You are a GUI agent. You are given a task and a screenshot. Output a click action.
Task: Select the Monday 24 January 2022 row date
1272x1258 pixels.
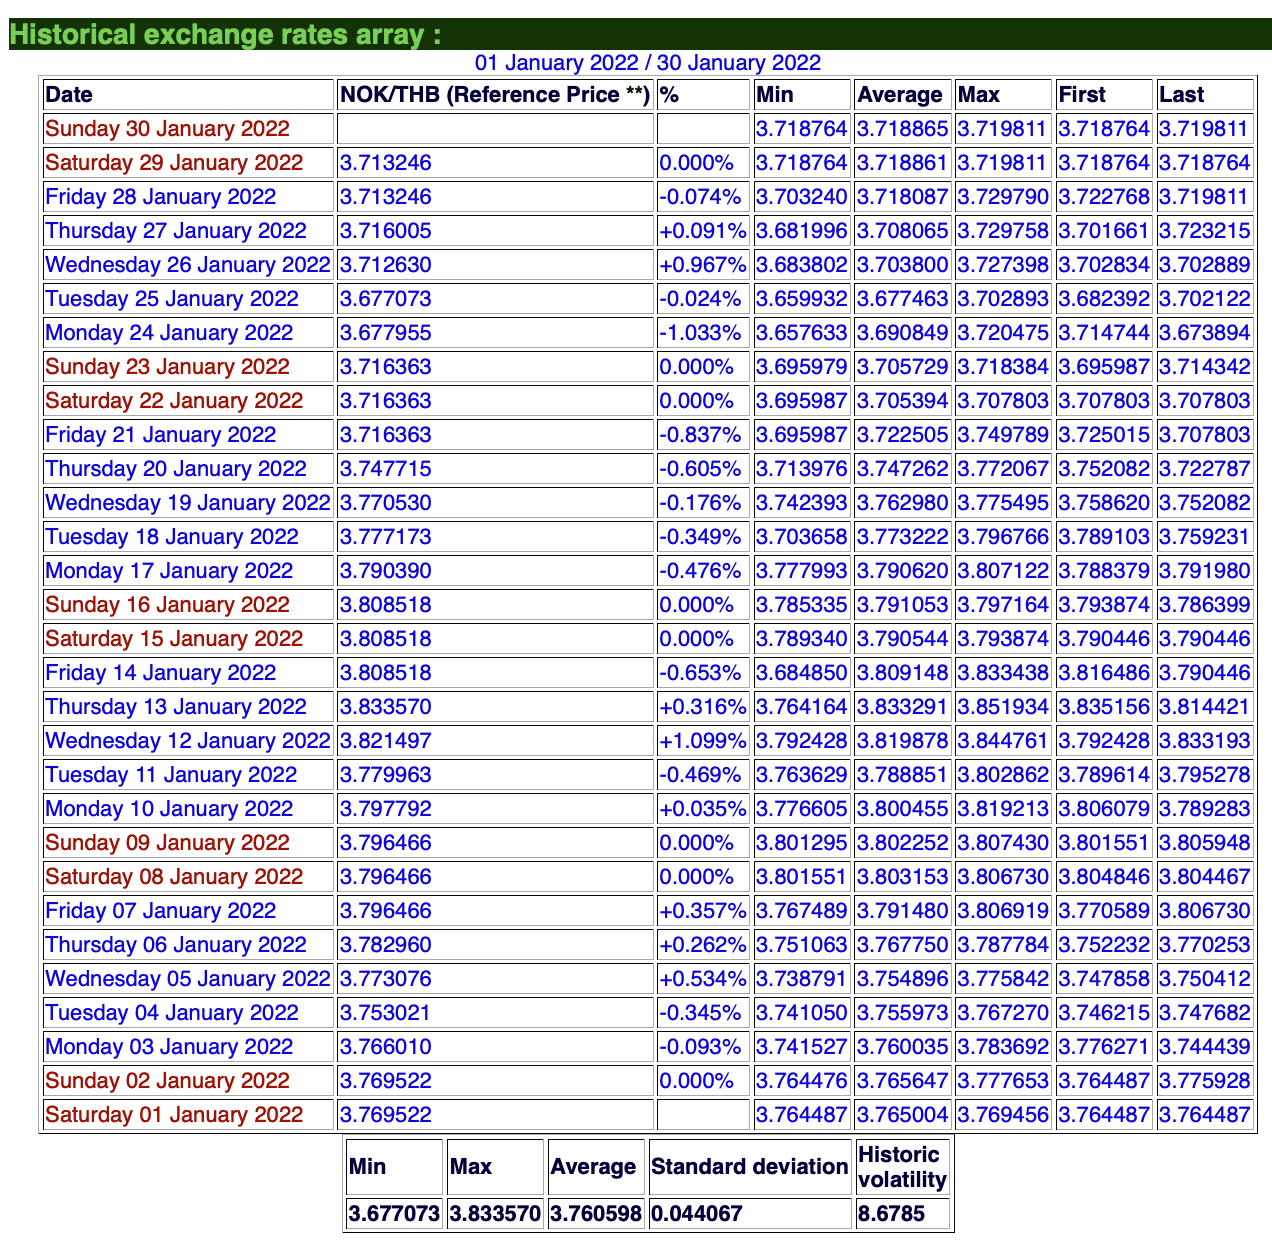[x=169, y=333]
